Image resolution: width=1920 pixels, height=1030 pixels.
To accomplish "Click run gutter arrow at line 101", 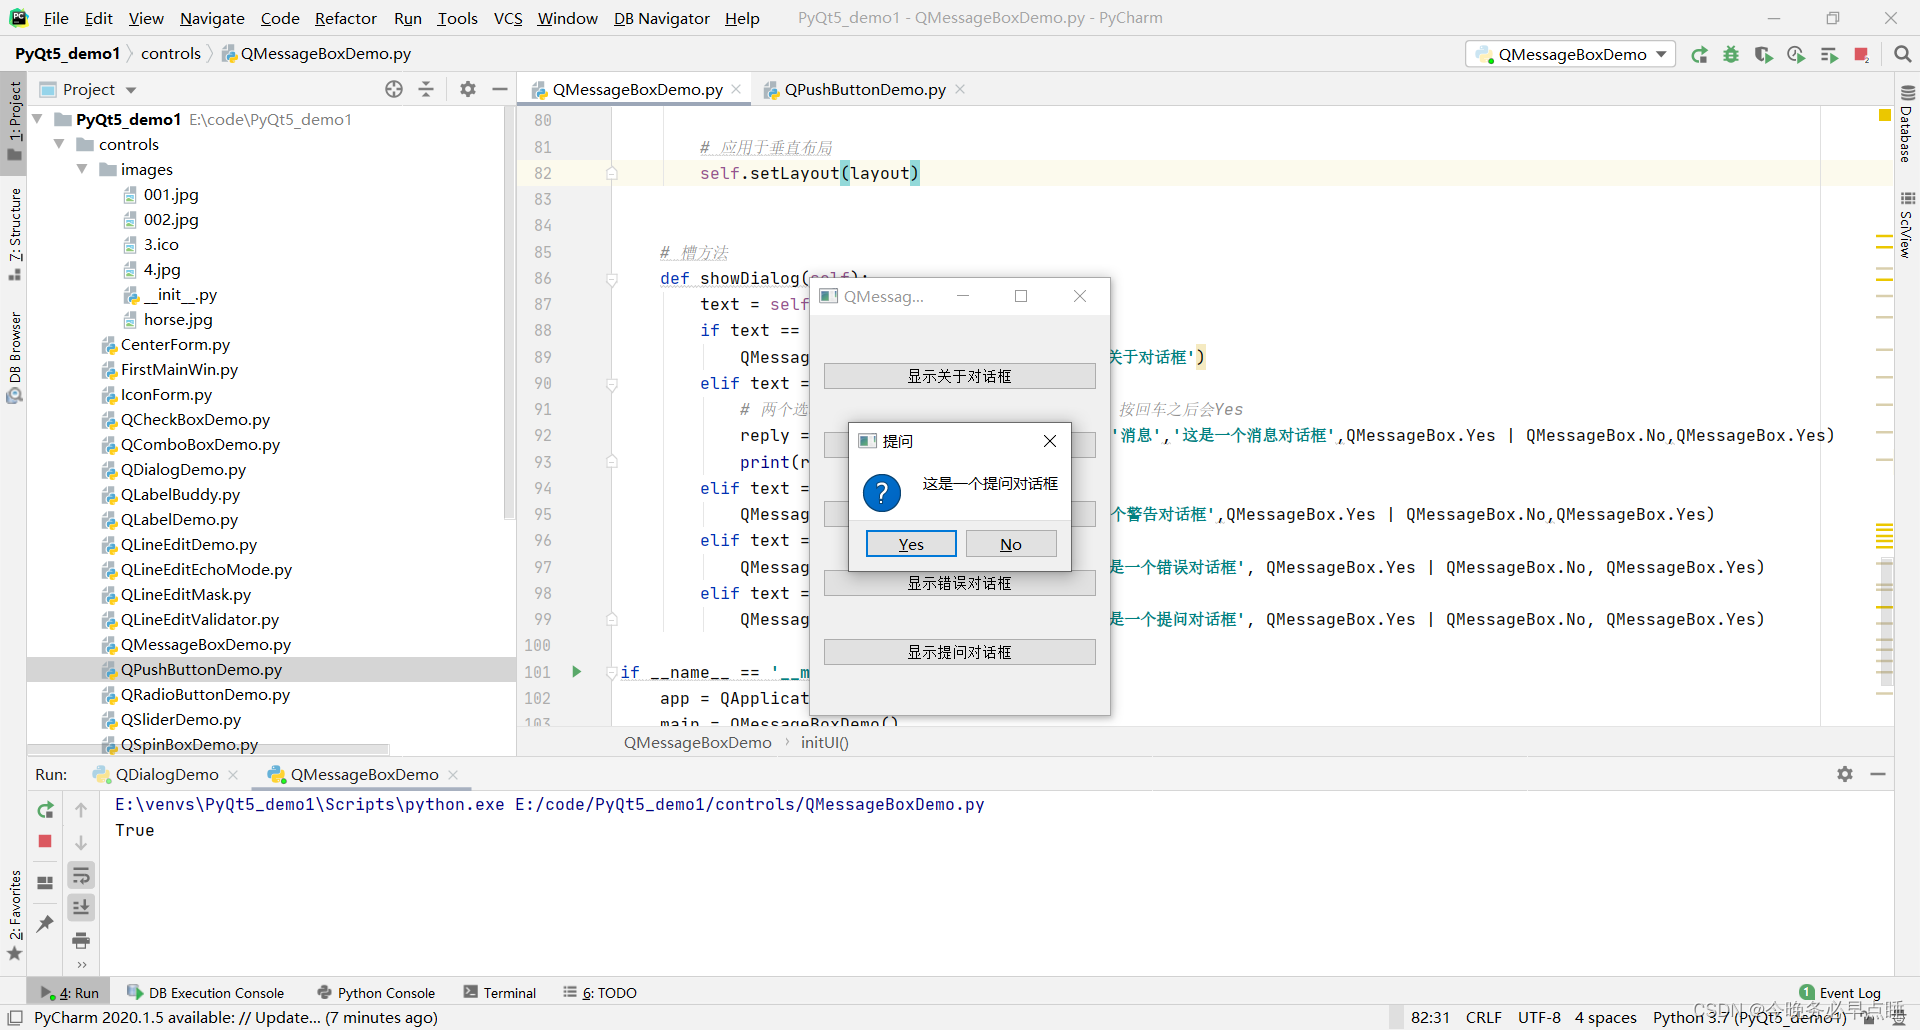I will point(577,672).
